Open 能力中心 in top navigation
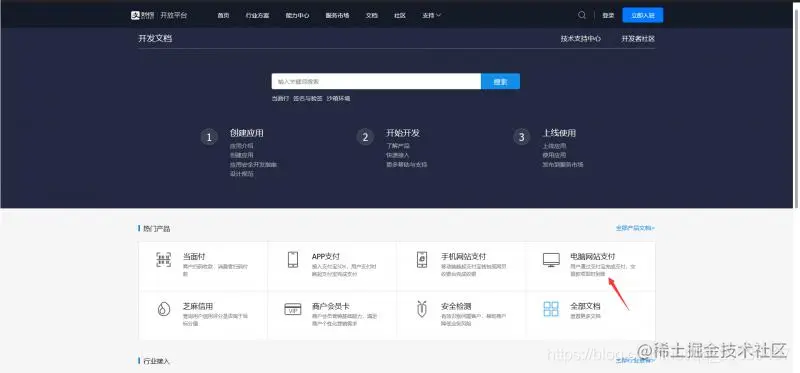The height and width of the screenshot is (373, 800). [x=297, y=15]
